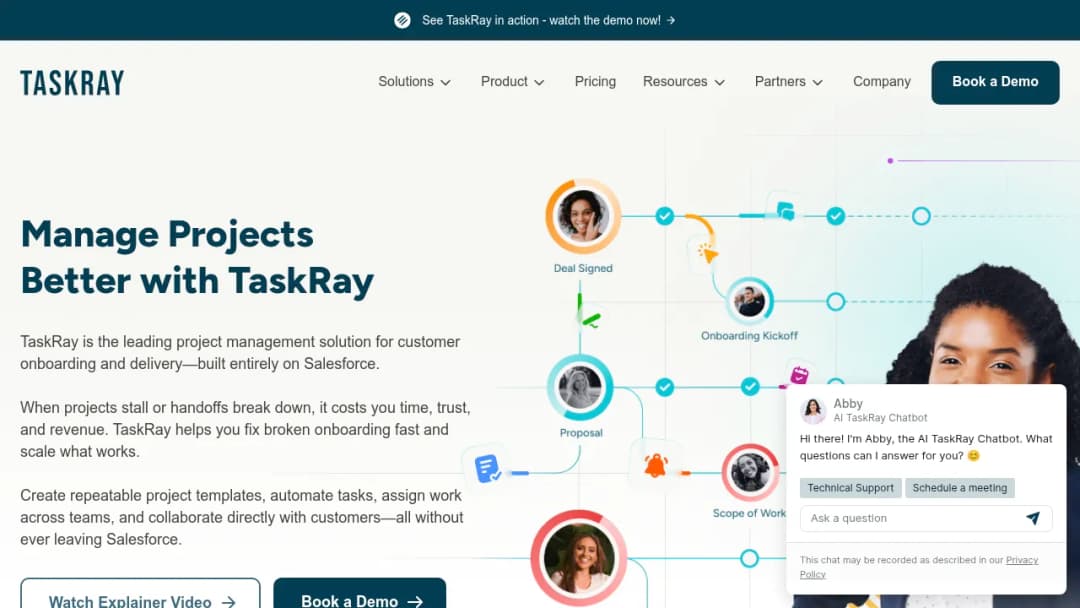Click the purple dot timeline marker
The height and width of the screenshot is (608, 1080).
coord(891,160)
